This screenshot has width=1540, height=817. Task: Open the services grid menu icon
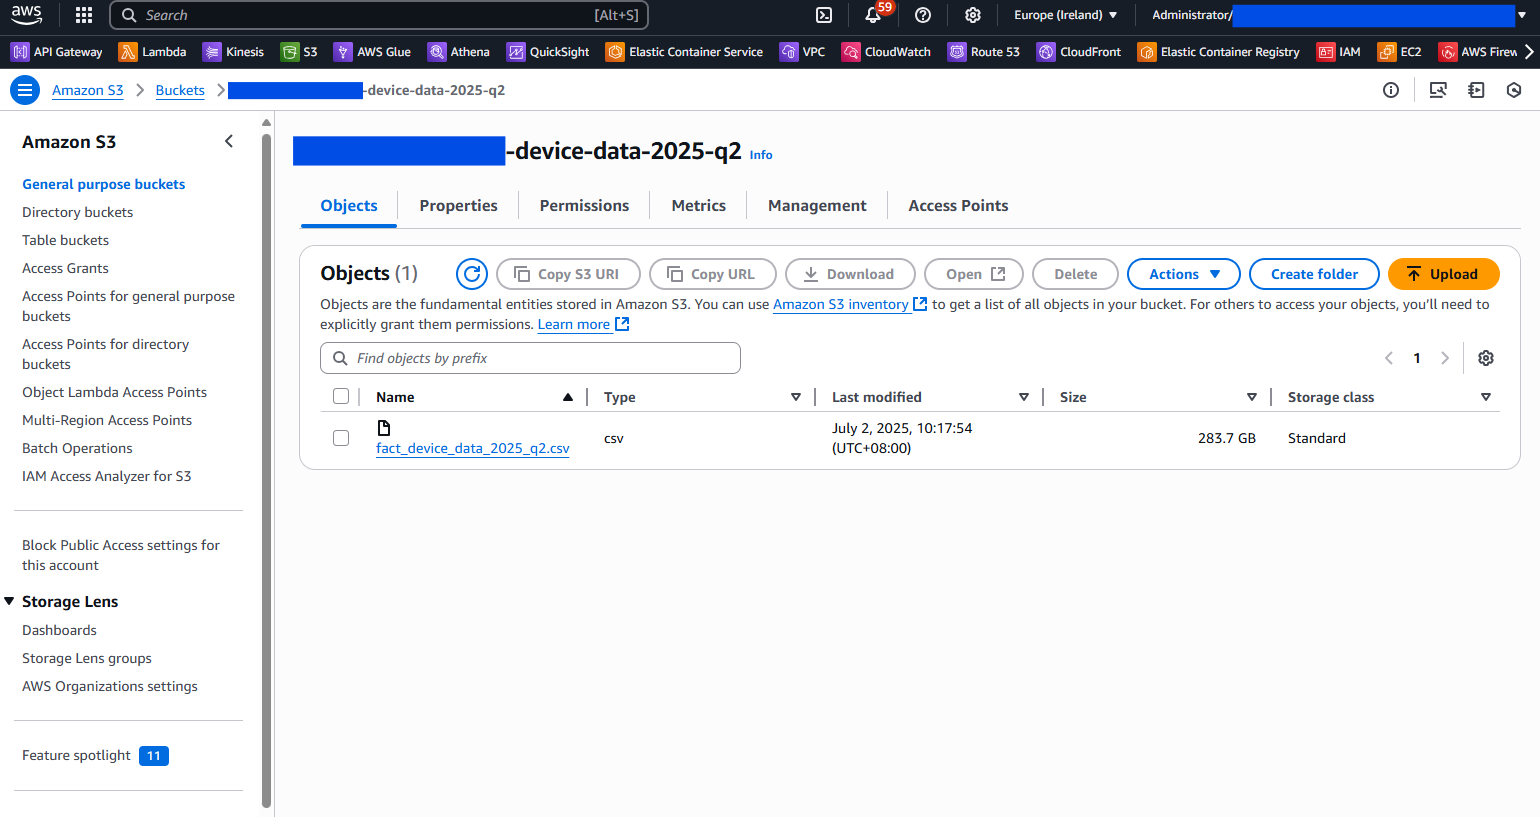pos(84,15)
